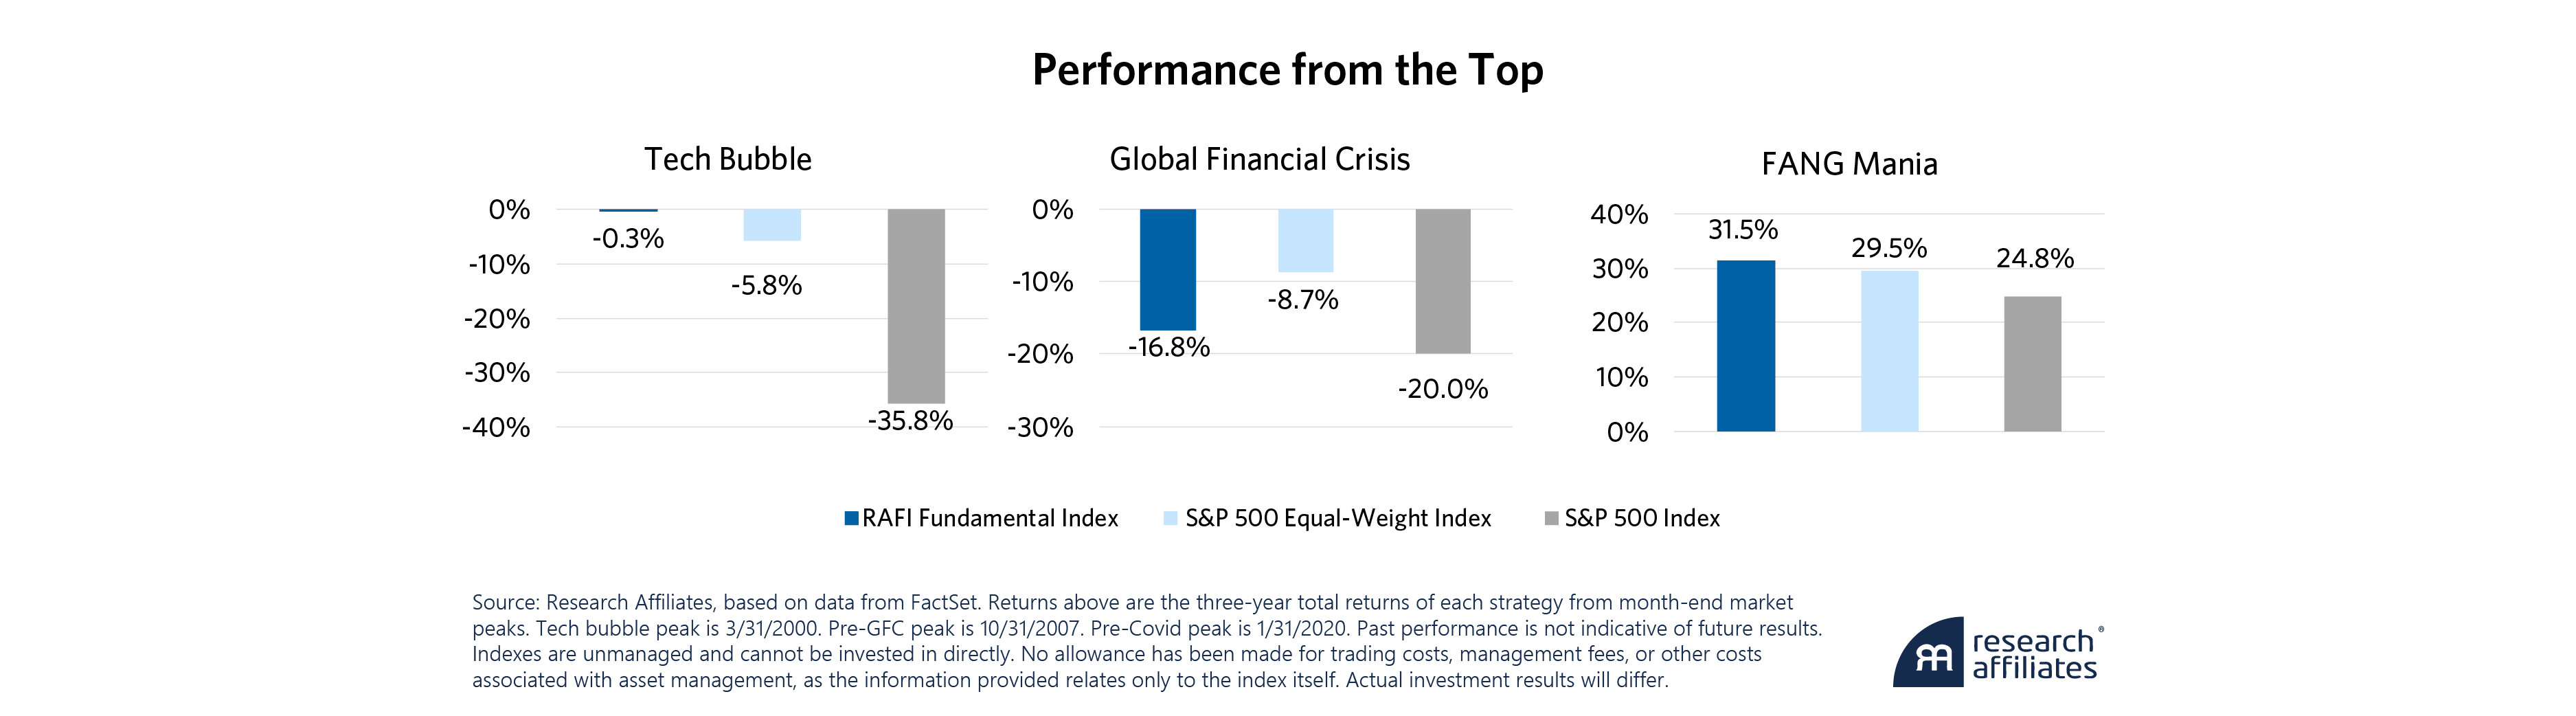Click the Global Financial Crisis chart title

pyautogui.click(x=1259, y=159)
